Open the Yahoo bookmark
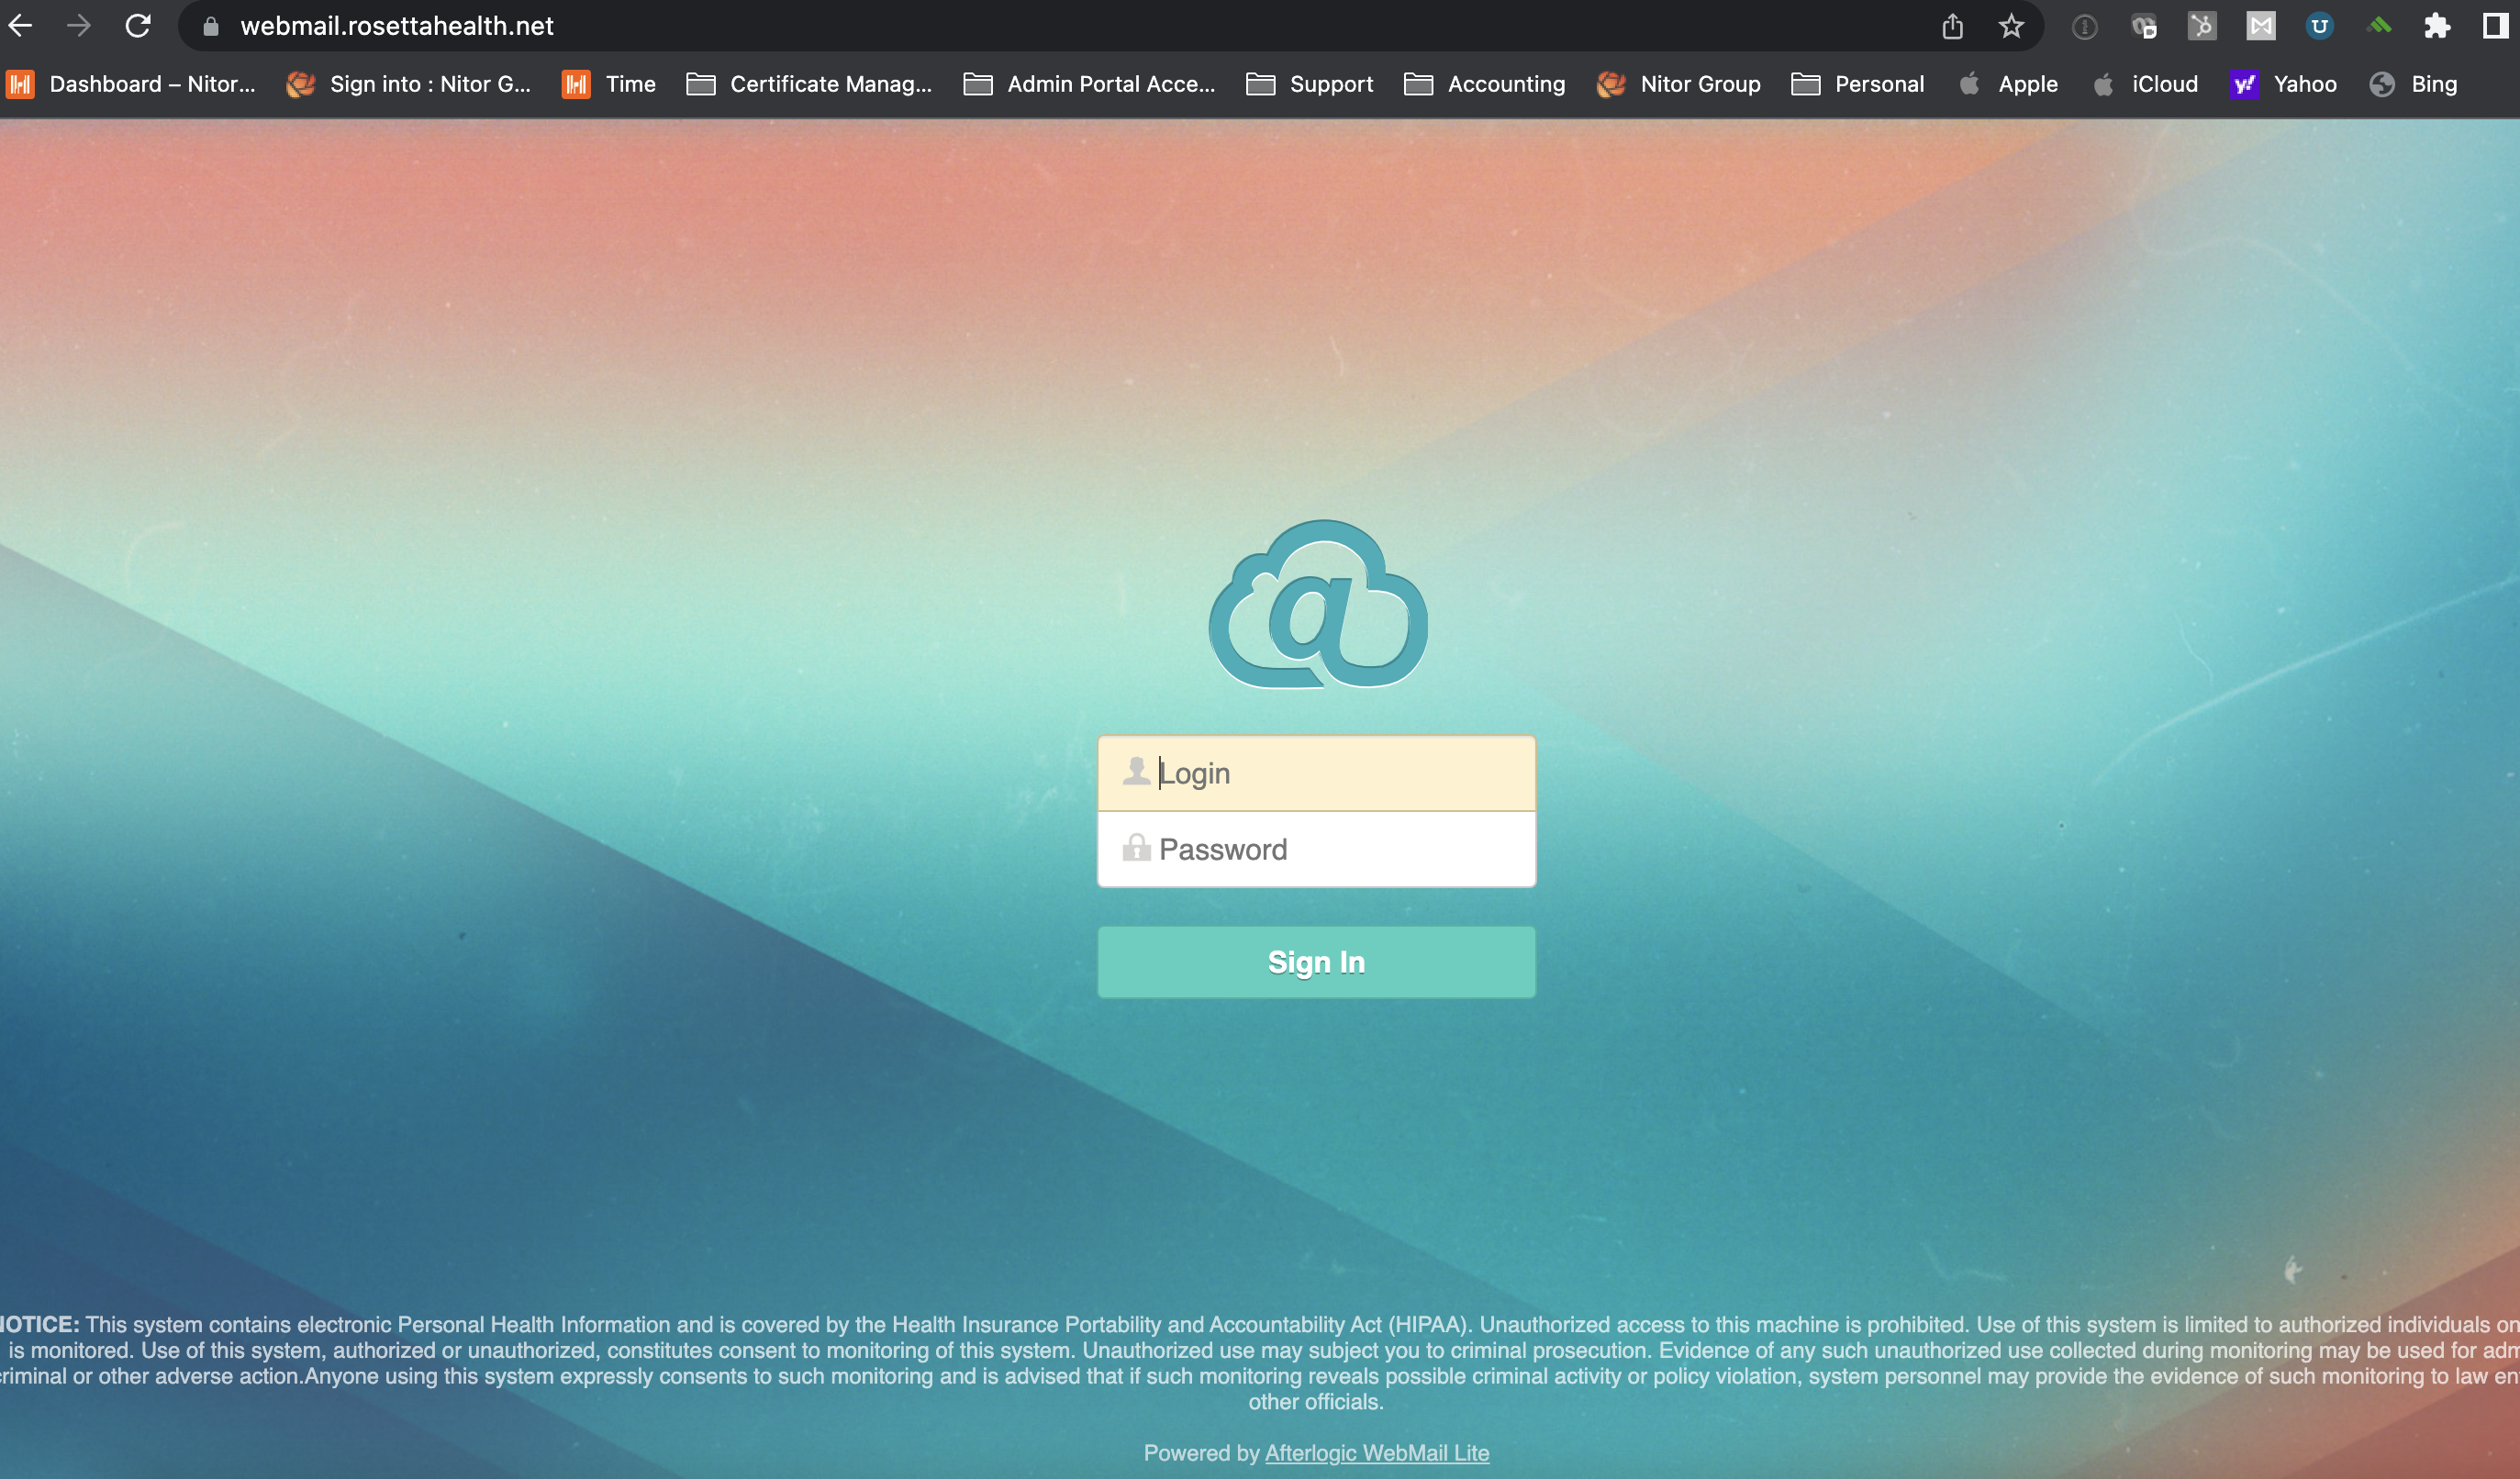Viewport: 2520px width, 1479px height. point(2283,84)
